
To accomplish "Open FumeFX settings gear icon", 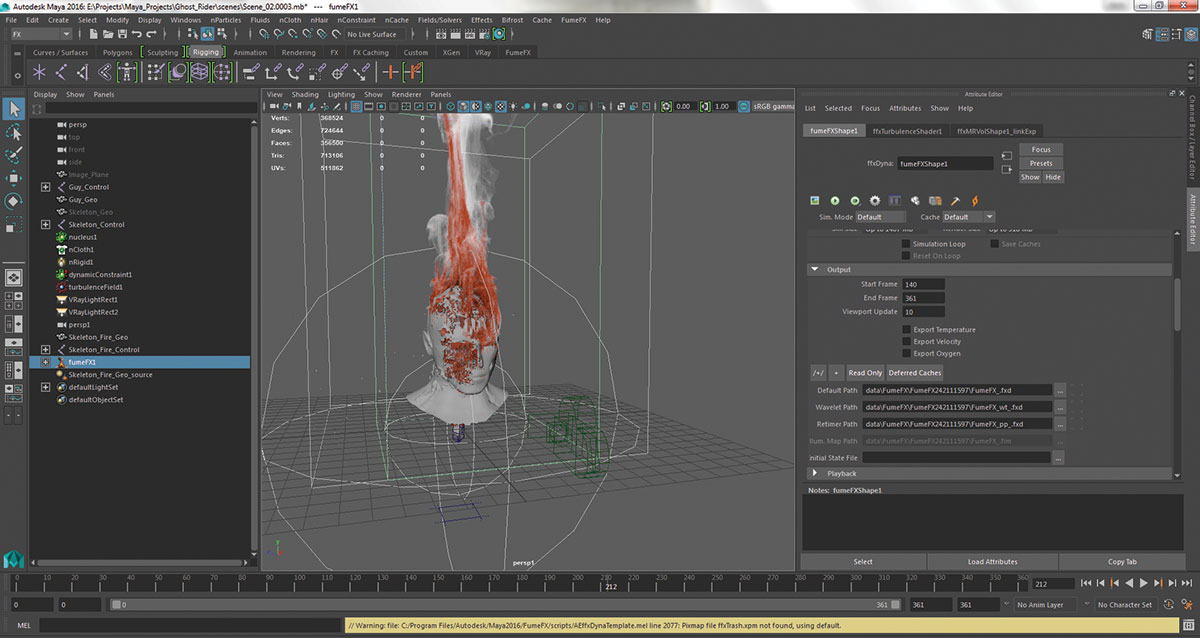I will [874, 201].
